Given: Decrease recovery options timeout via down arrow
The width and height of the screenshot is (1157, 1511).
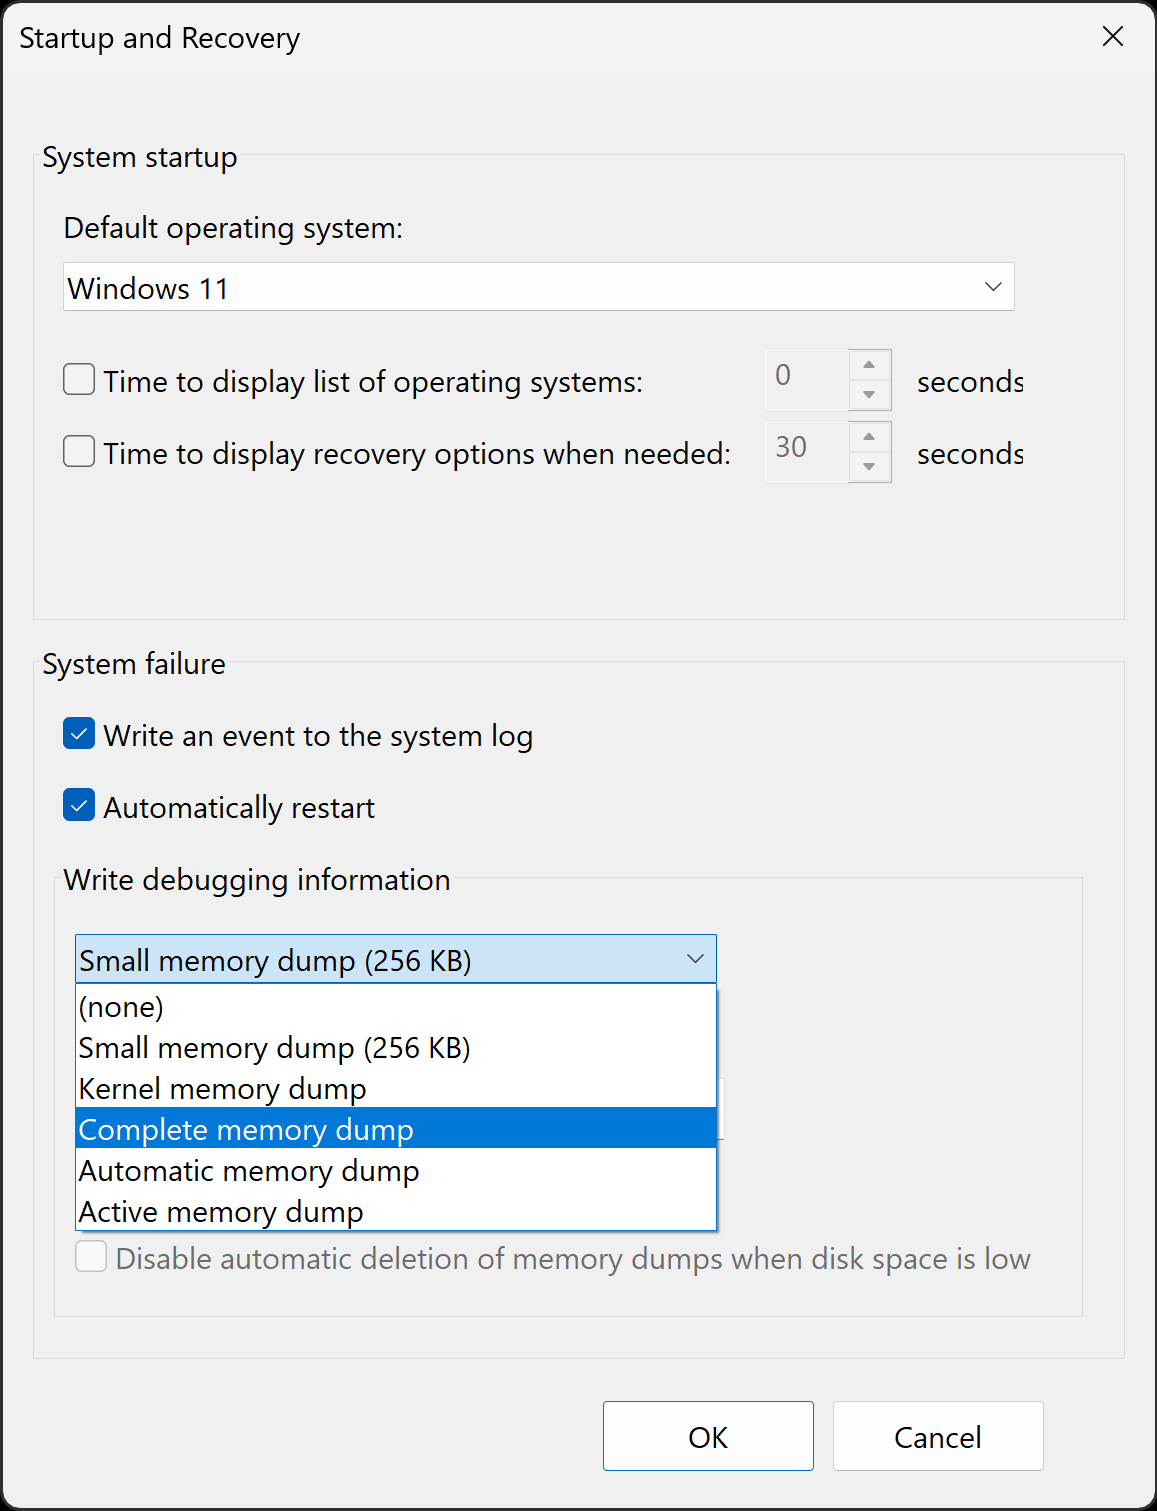Looking at the screenshot, I should (869, 466).
